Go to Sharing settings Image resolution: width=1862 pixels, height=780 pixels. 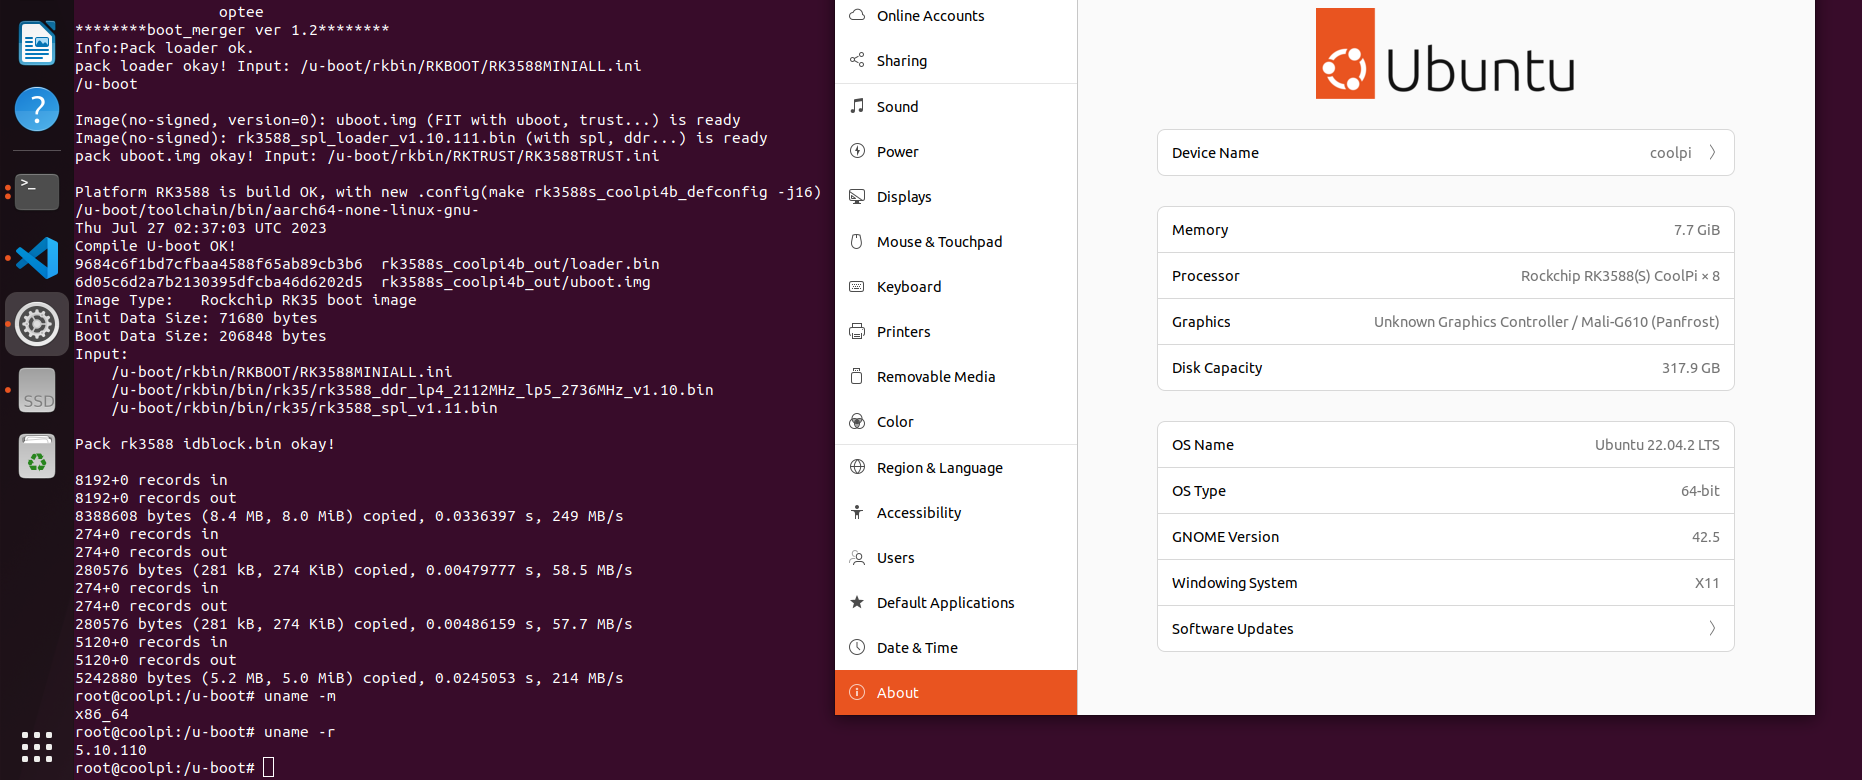[x=956, y=60]
